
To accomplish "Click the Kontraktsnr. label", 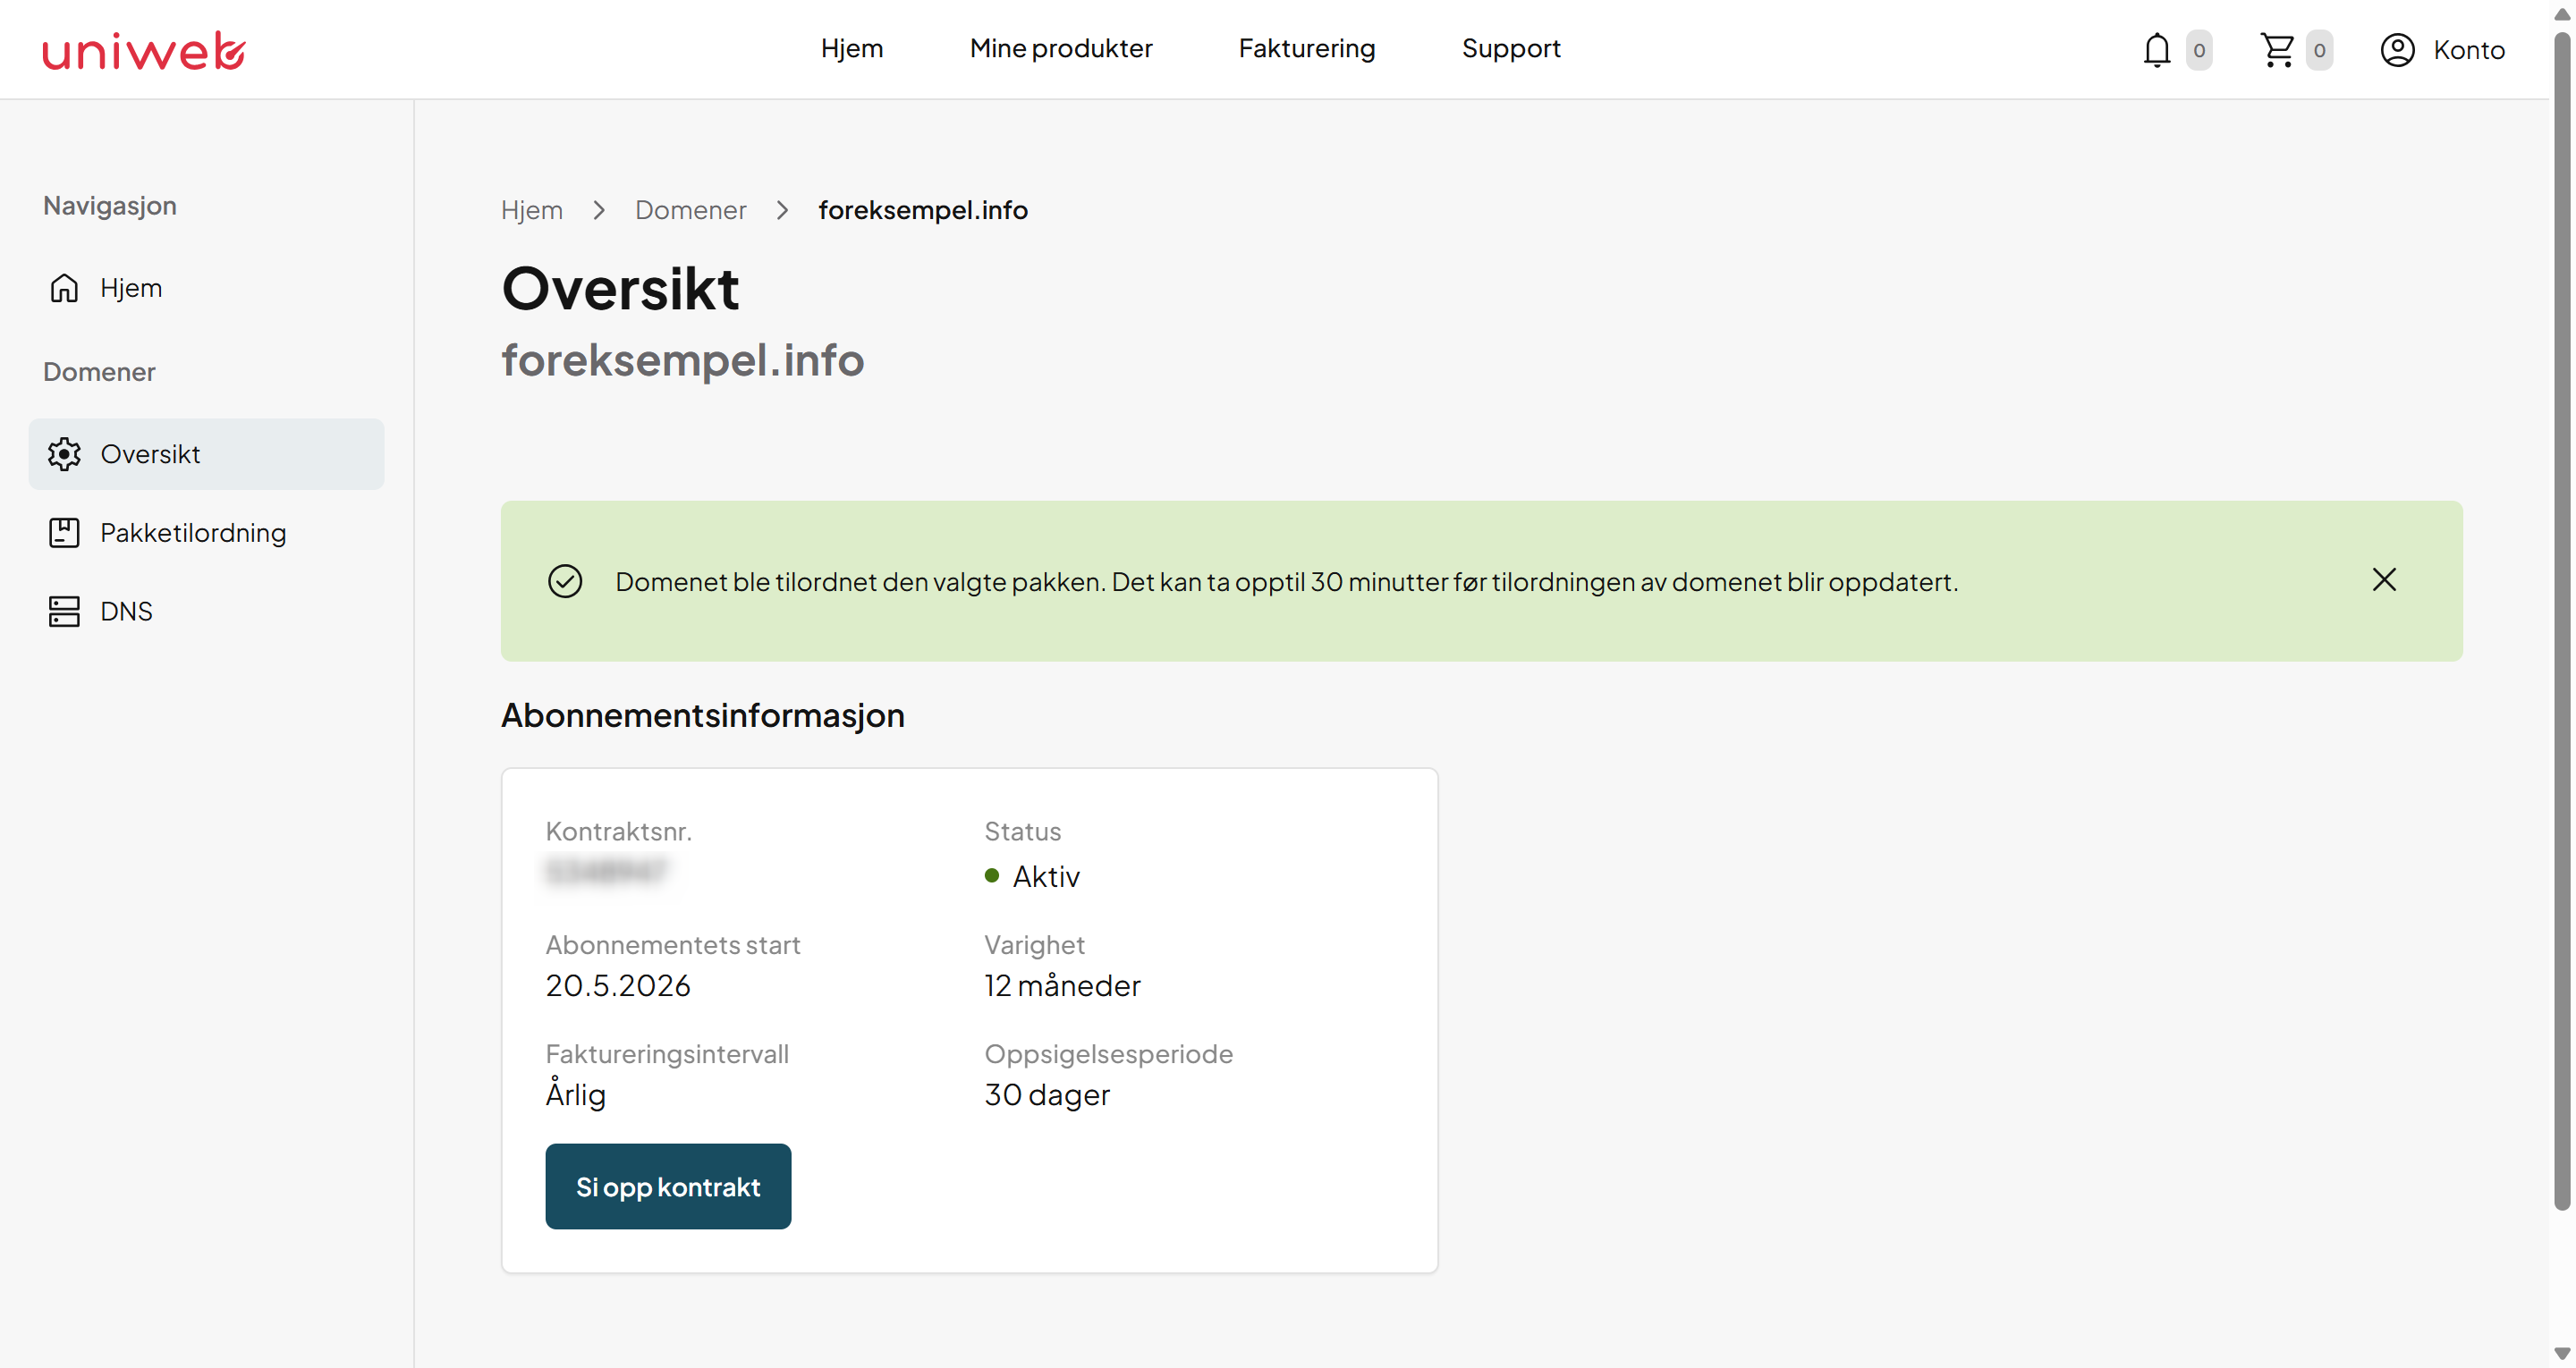I will click(x=619, y=831).
